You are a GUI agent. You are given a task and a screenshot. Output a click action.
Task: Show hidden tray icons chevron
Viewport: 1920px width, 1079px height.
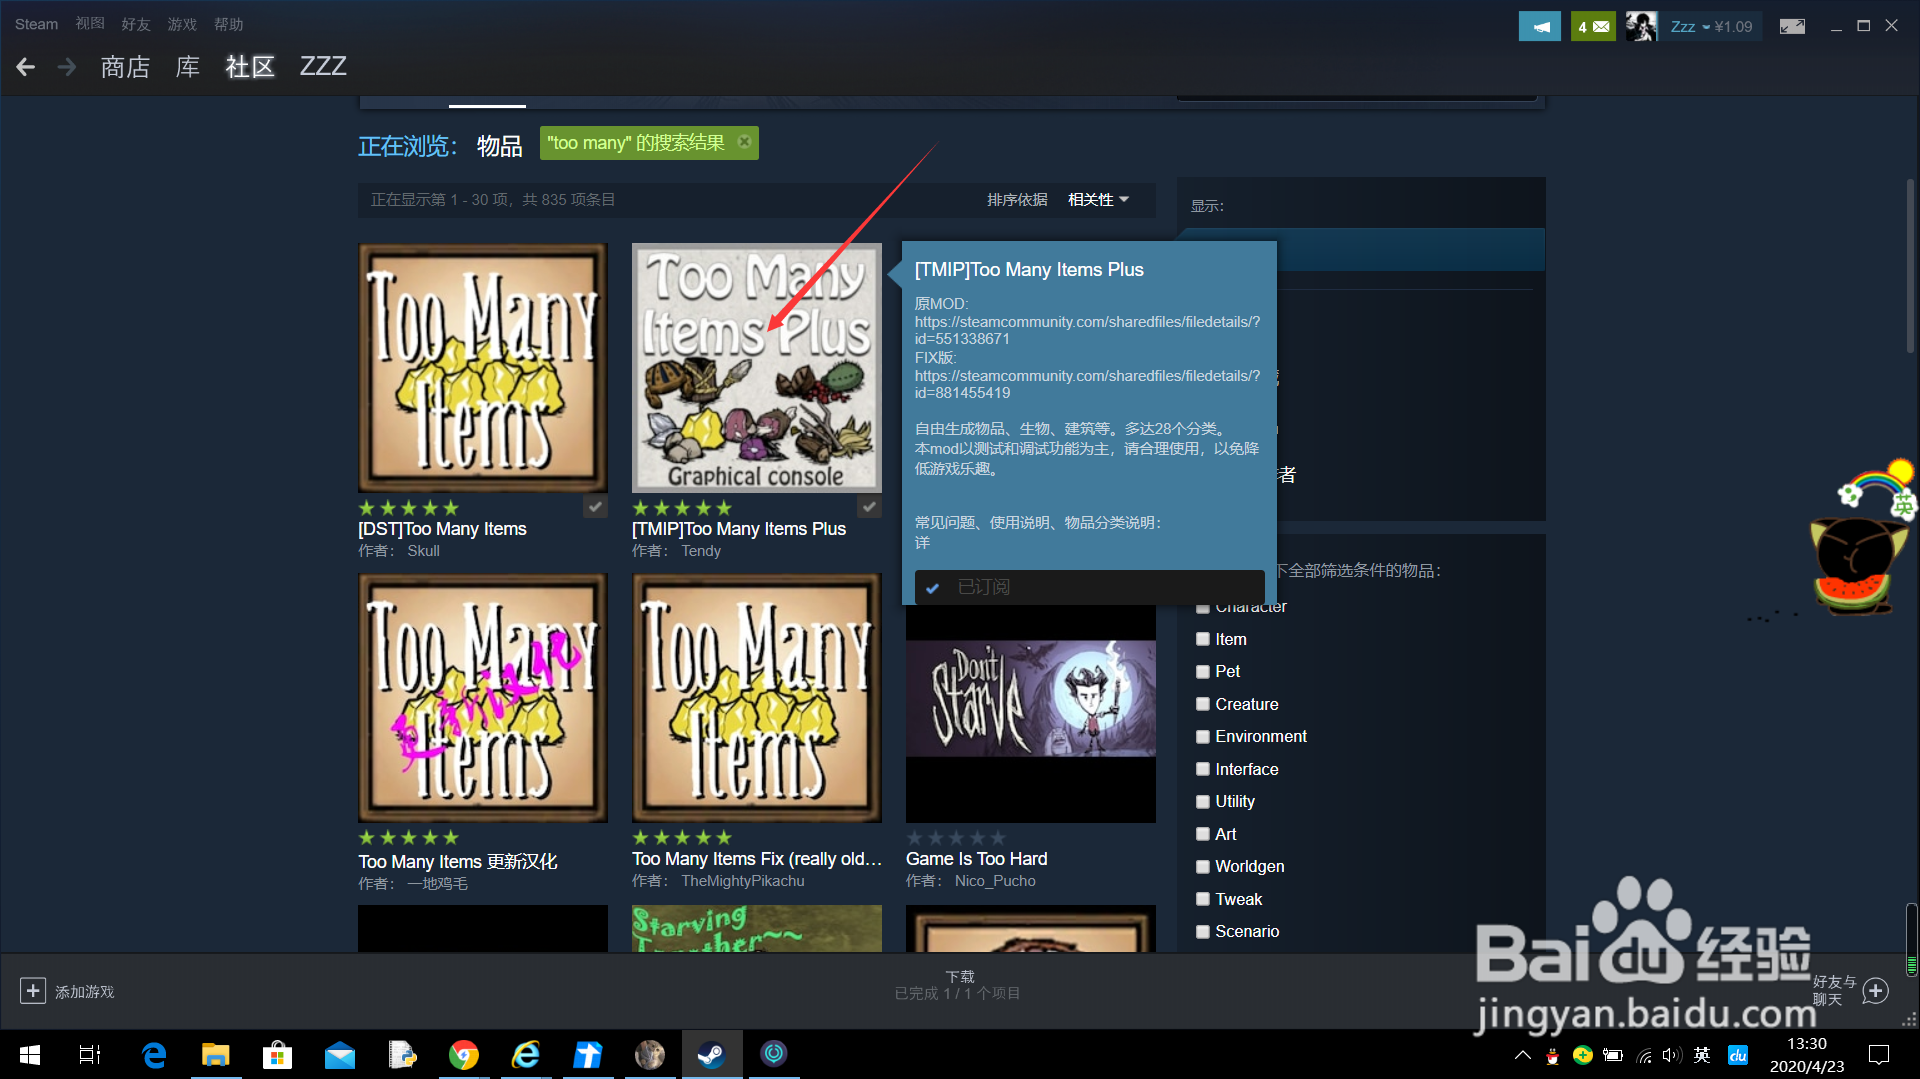click(x=1523, y=1055)
